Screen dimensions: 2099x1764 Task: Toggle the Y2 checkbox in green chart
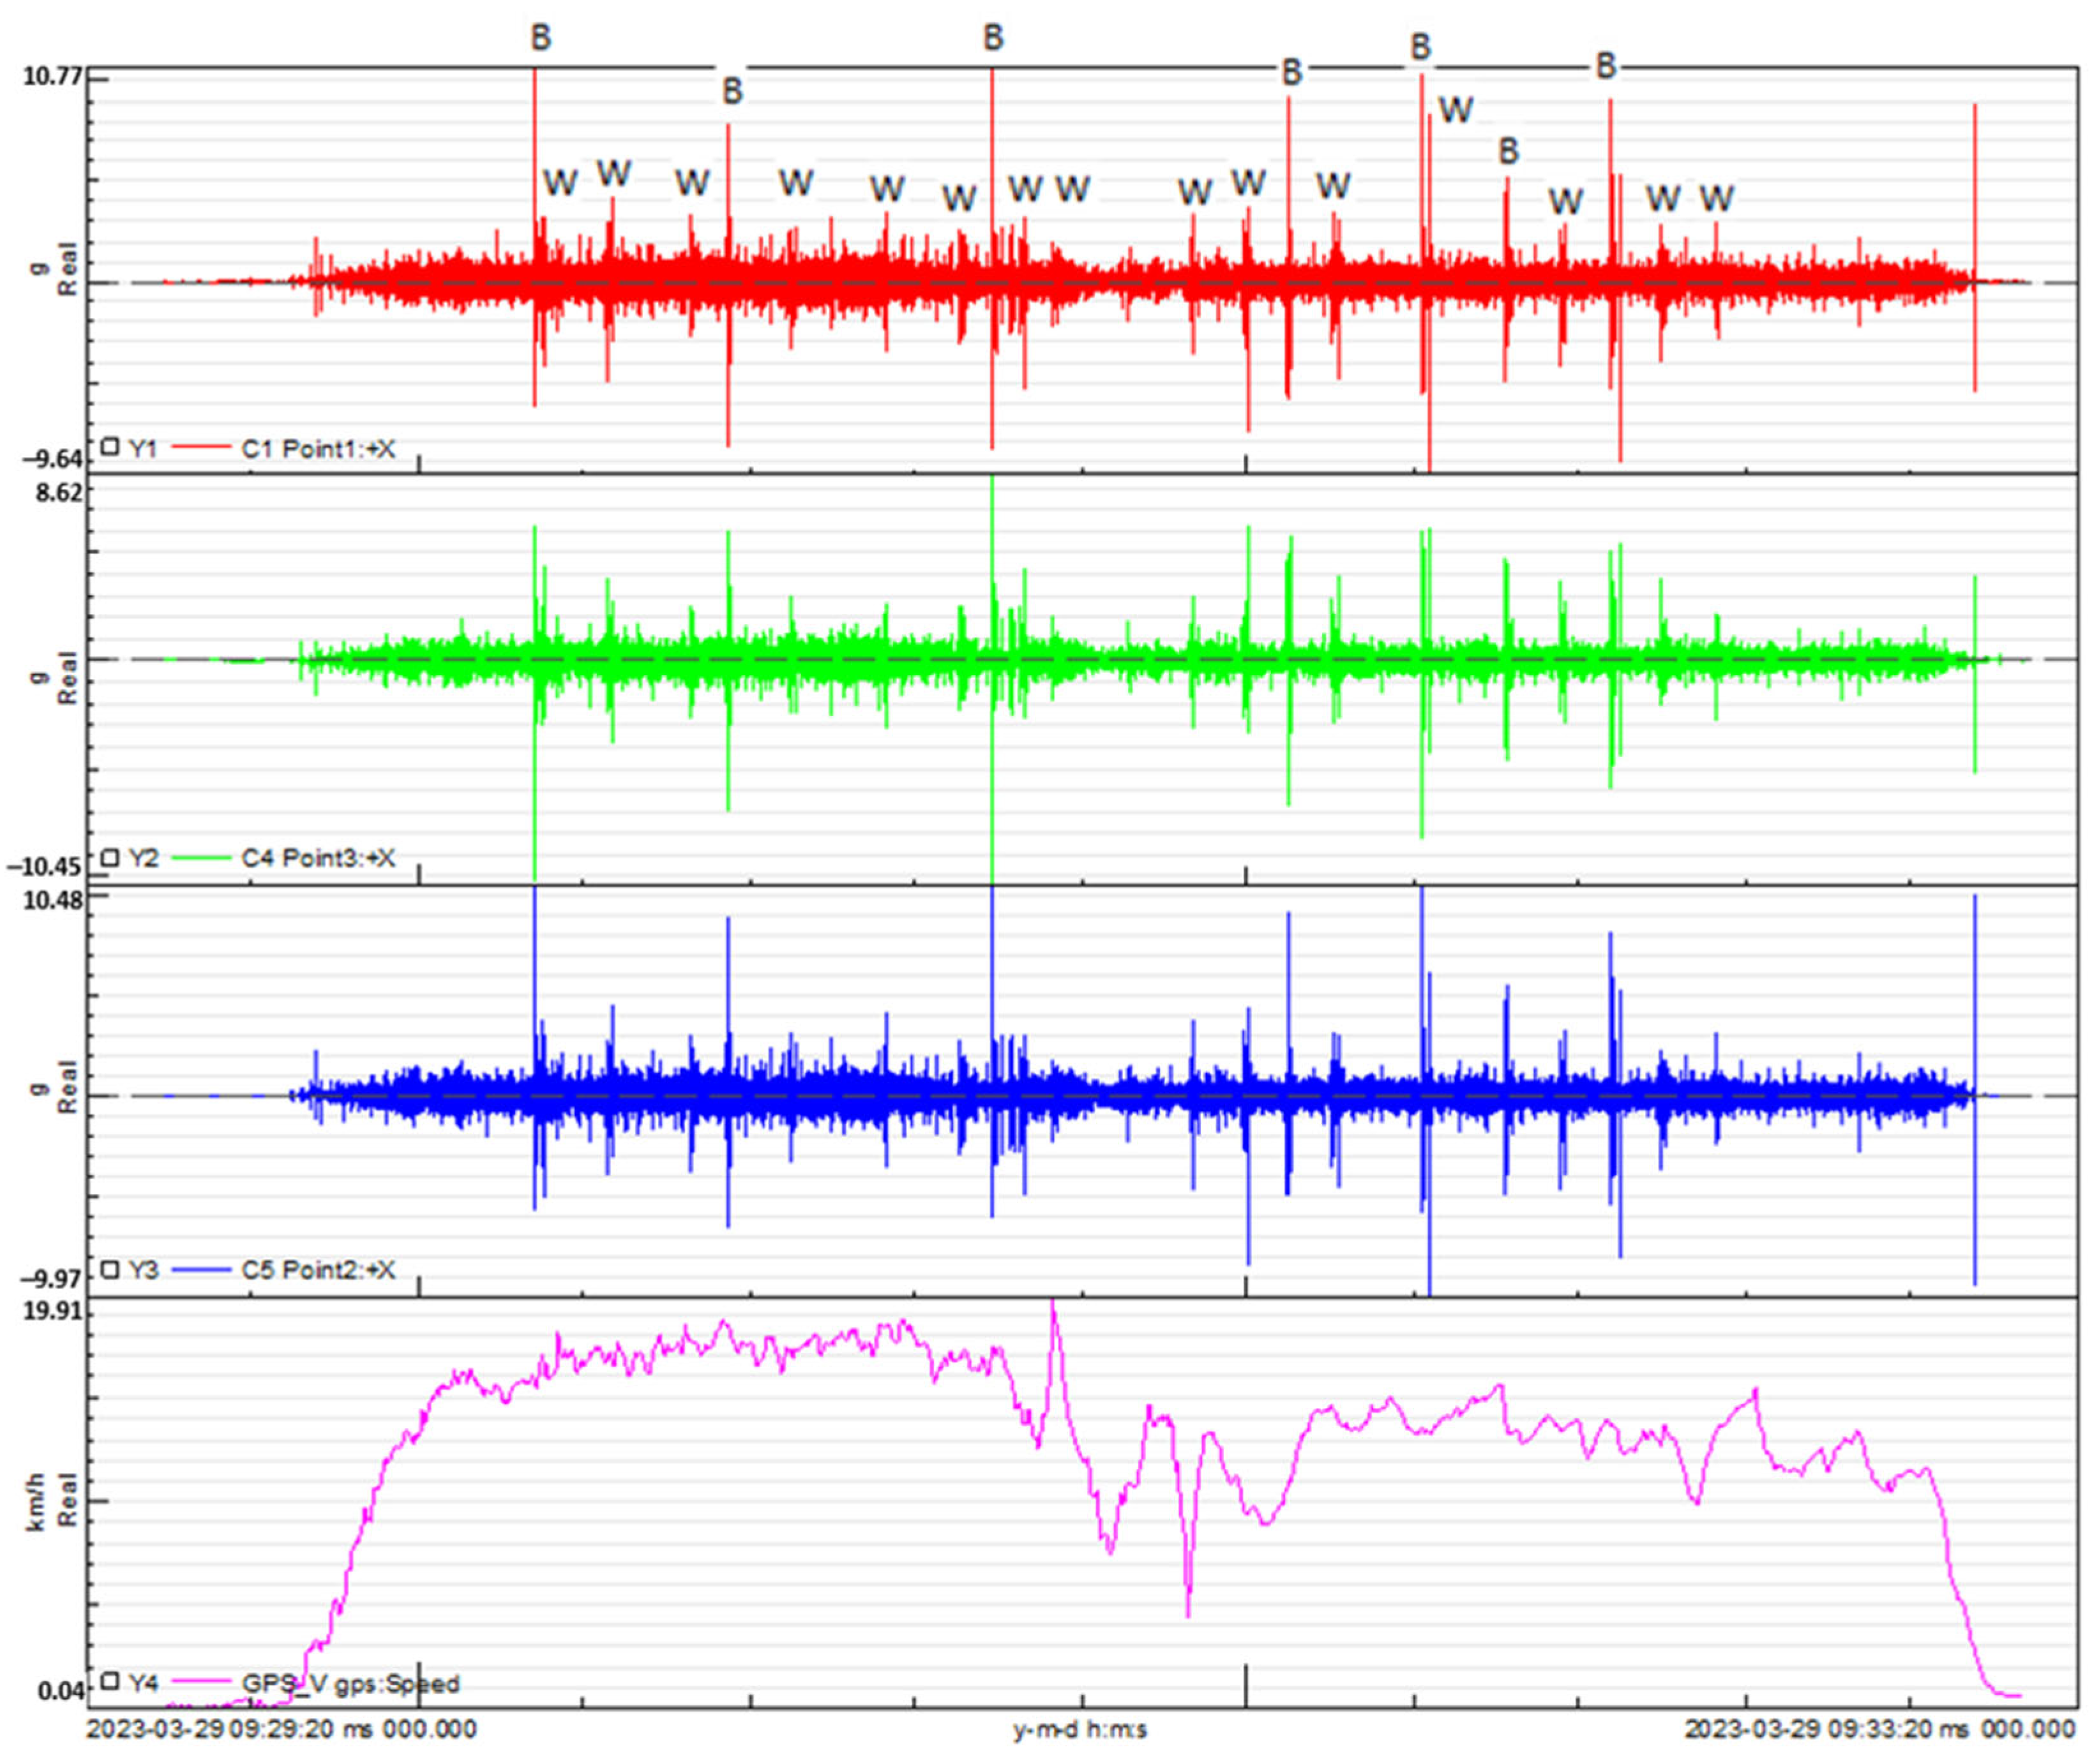click(x=111, y=858)
